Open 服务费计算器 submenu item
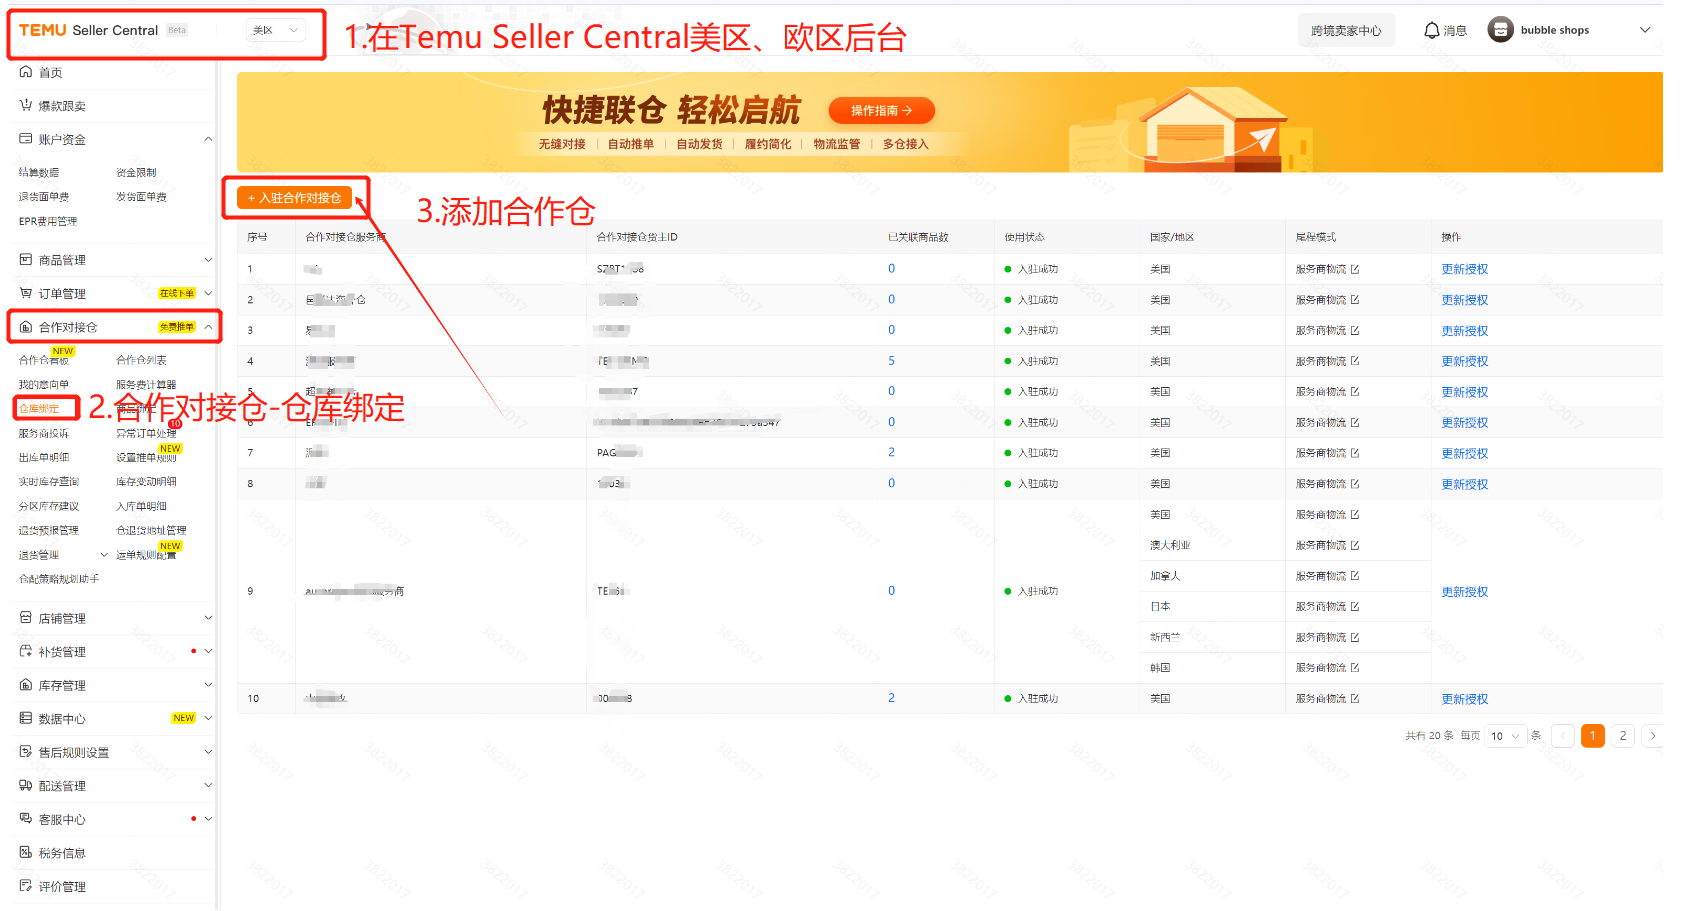 (x=146, y=384)
